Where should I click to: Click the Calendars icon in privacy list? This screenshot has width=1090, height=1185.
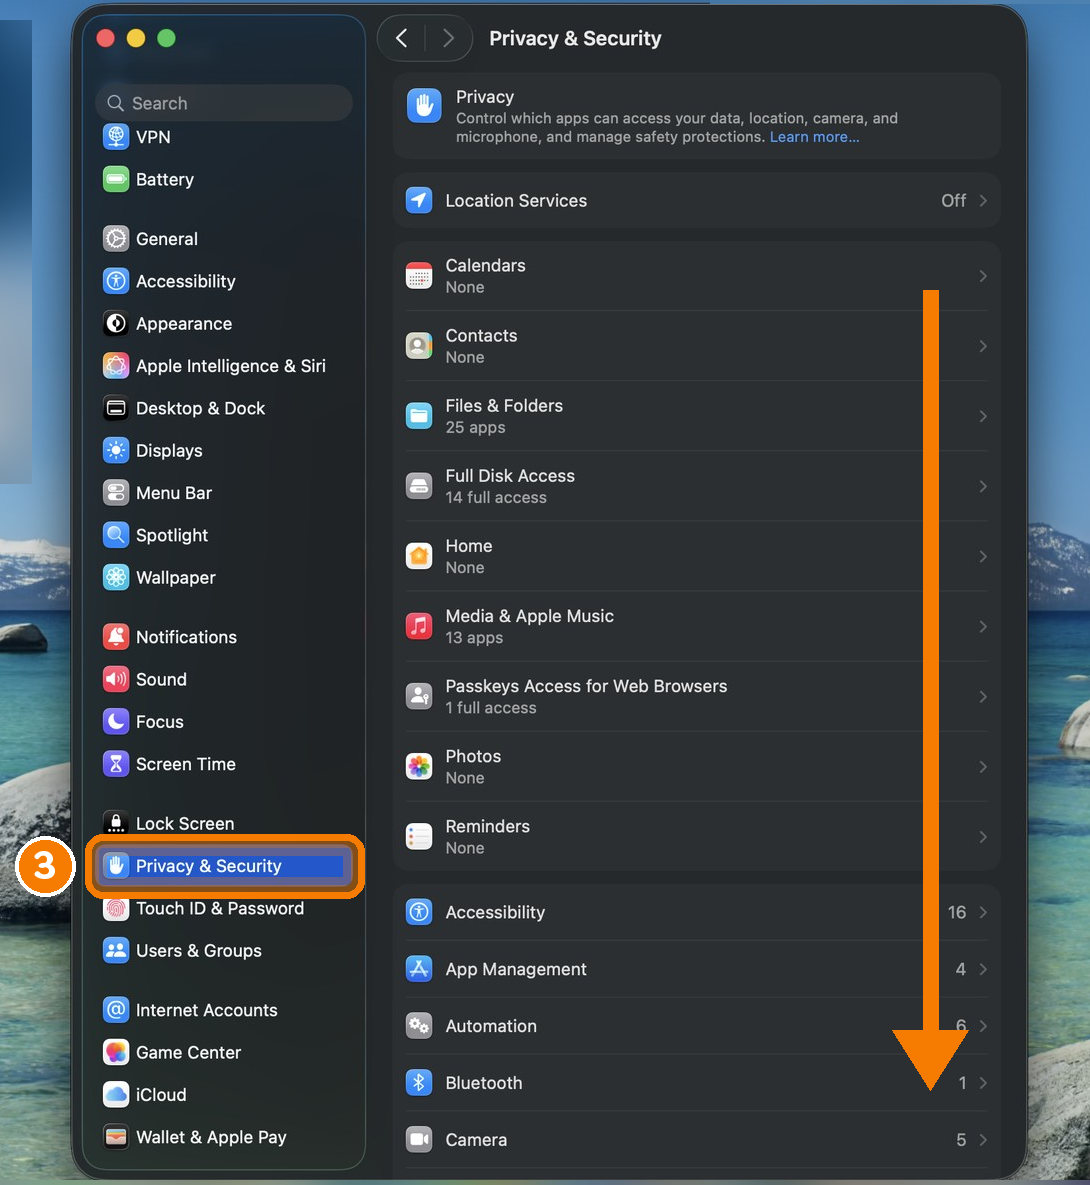pyautogui.click(x=419, y=276)
